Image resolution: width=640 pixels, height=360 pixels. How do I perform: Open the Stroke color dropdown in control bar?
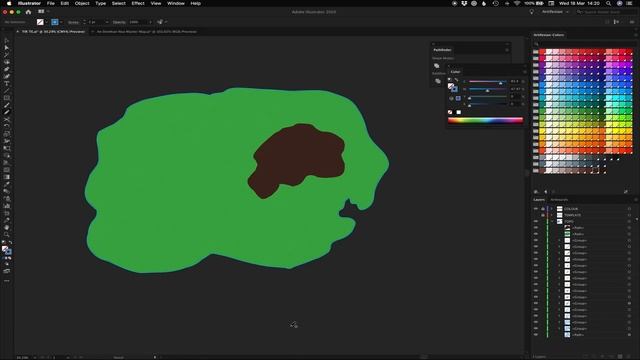pyautogui.click(x=61, y=22)
